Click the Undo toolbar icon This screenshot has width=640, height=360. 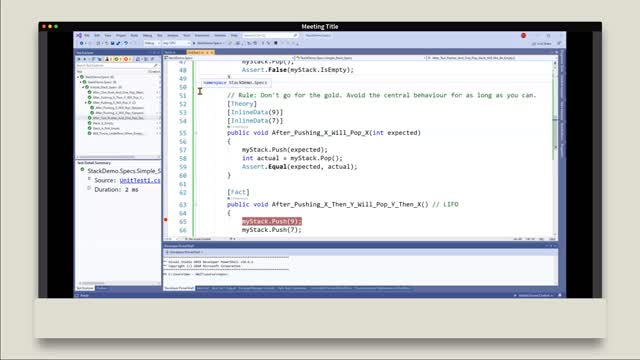point(126,43)
